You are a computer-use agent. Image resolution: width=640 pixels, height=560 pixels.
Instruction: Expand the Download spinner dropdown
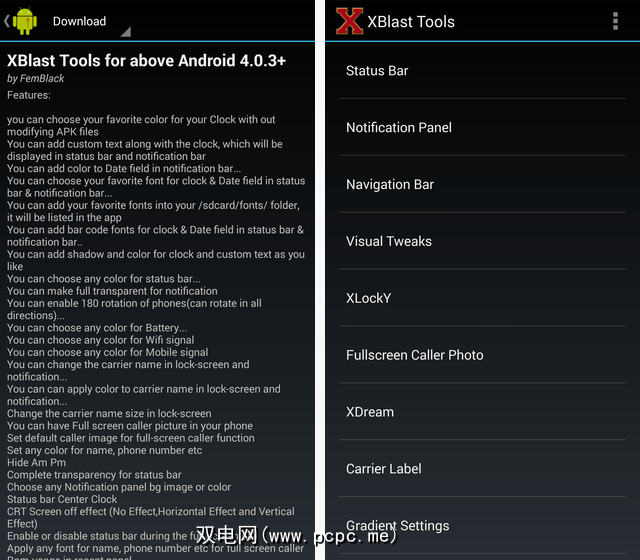91,21
